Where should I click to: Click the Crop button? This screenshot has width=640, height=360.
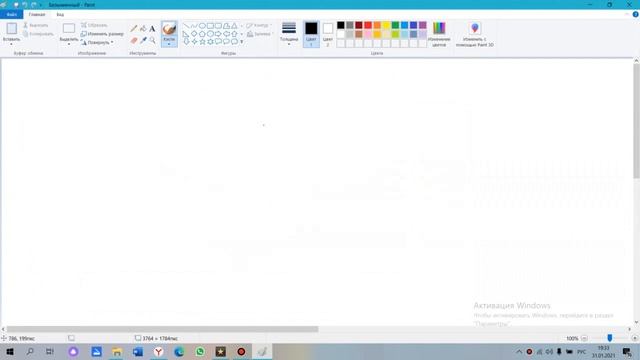point(94,25)
